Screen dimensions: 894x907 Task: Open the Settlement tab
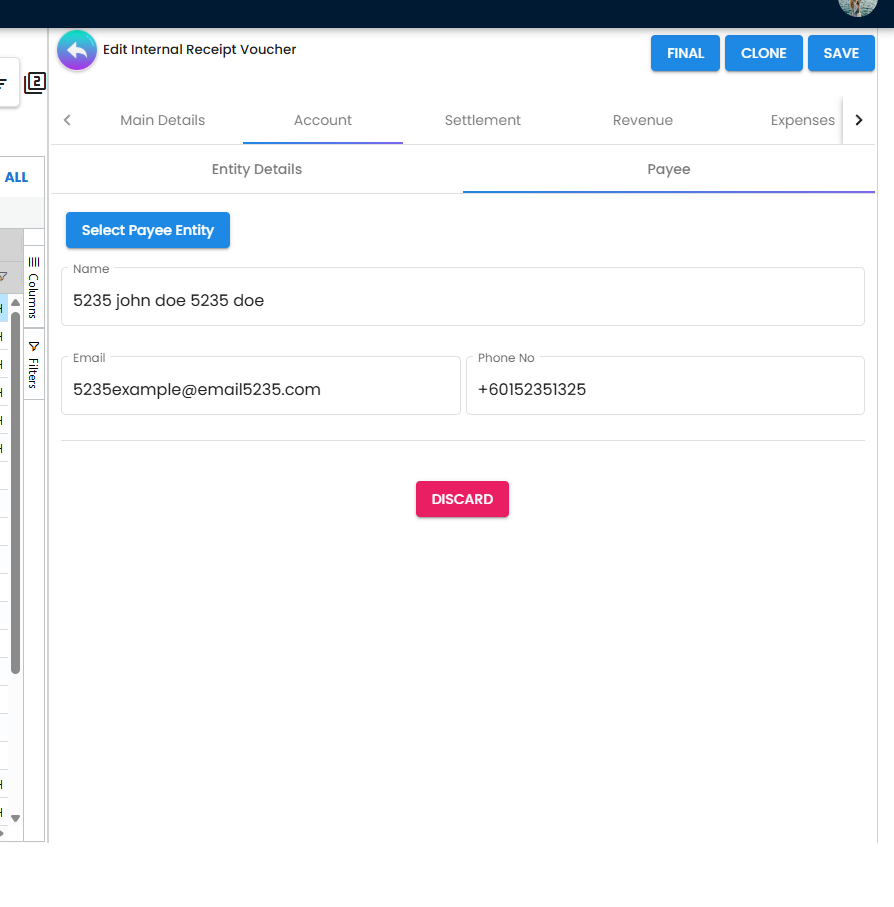point(482,120)
